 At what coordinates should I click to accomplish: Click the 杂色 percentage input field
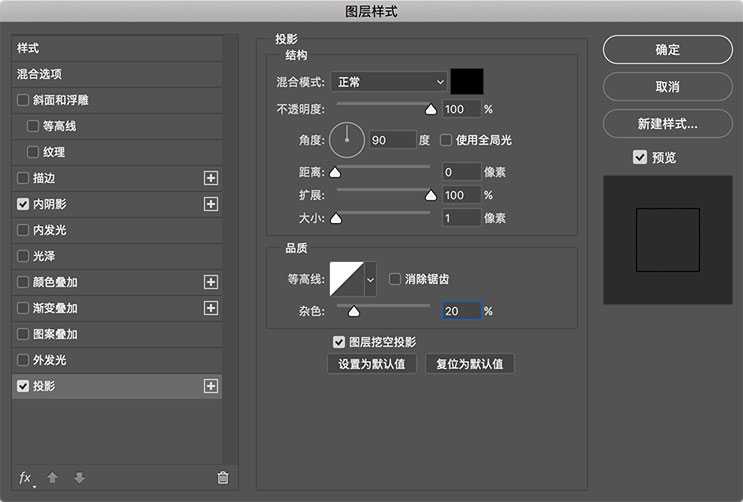coord(460,311)
